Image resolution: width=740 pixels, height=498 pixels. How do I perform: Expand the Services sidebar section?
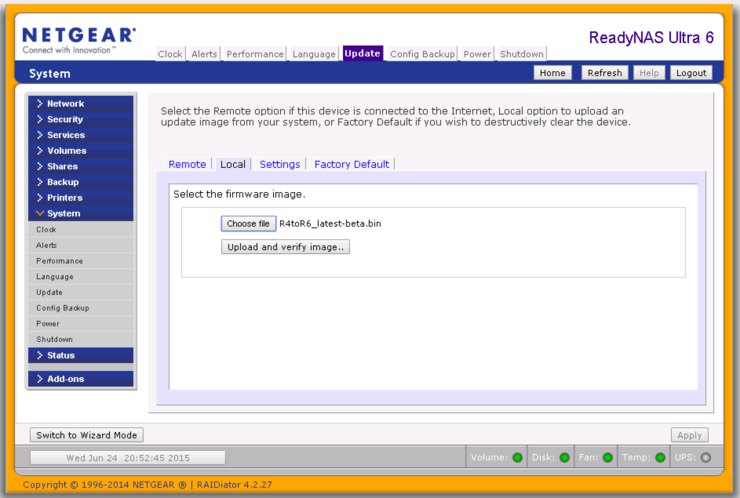(81, 135)
